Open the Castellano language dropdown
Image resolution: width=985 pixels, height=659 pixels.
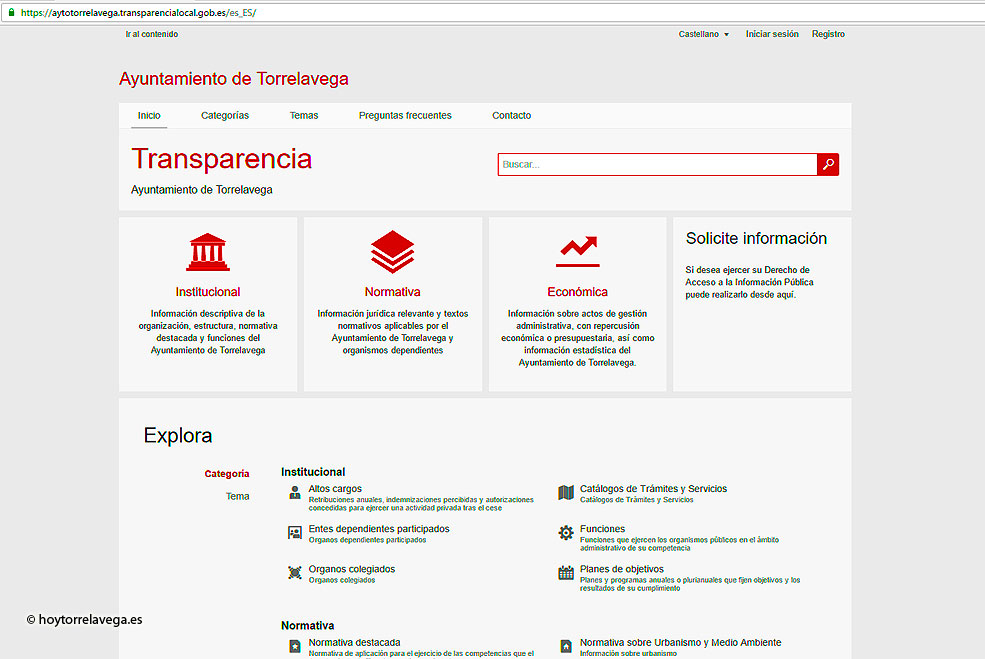pos(704,34)
